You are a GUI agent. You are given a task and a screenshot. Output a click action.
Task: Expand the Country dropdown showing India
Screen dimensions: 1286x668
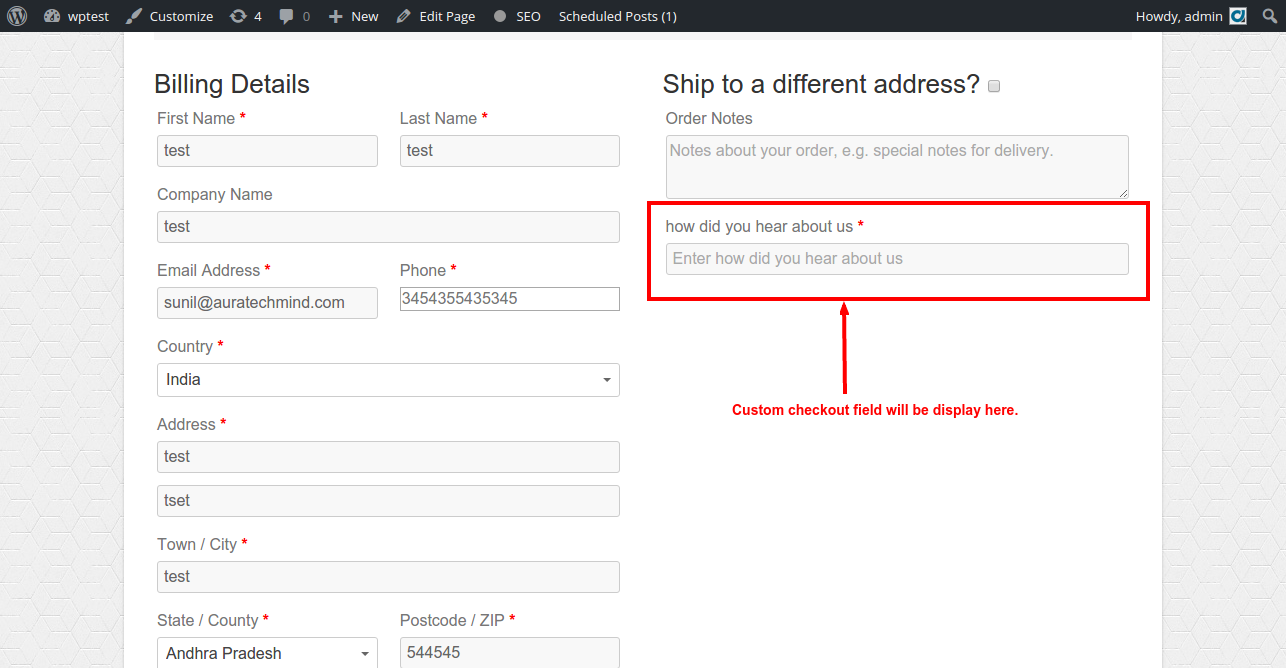[388, 380]
